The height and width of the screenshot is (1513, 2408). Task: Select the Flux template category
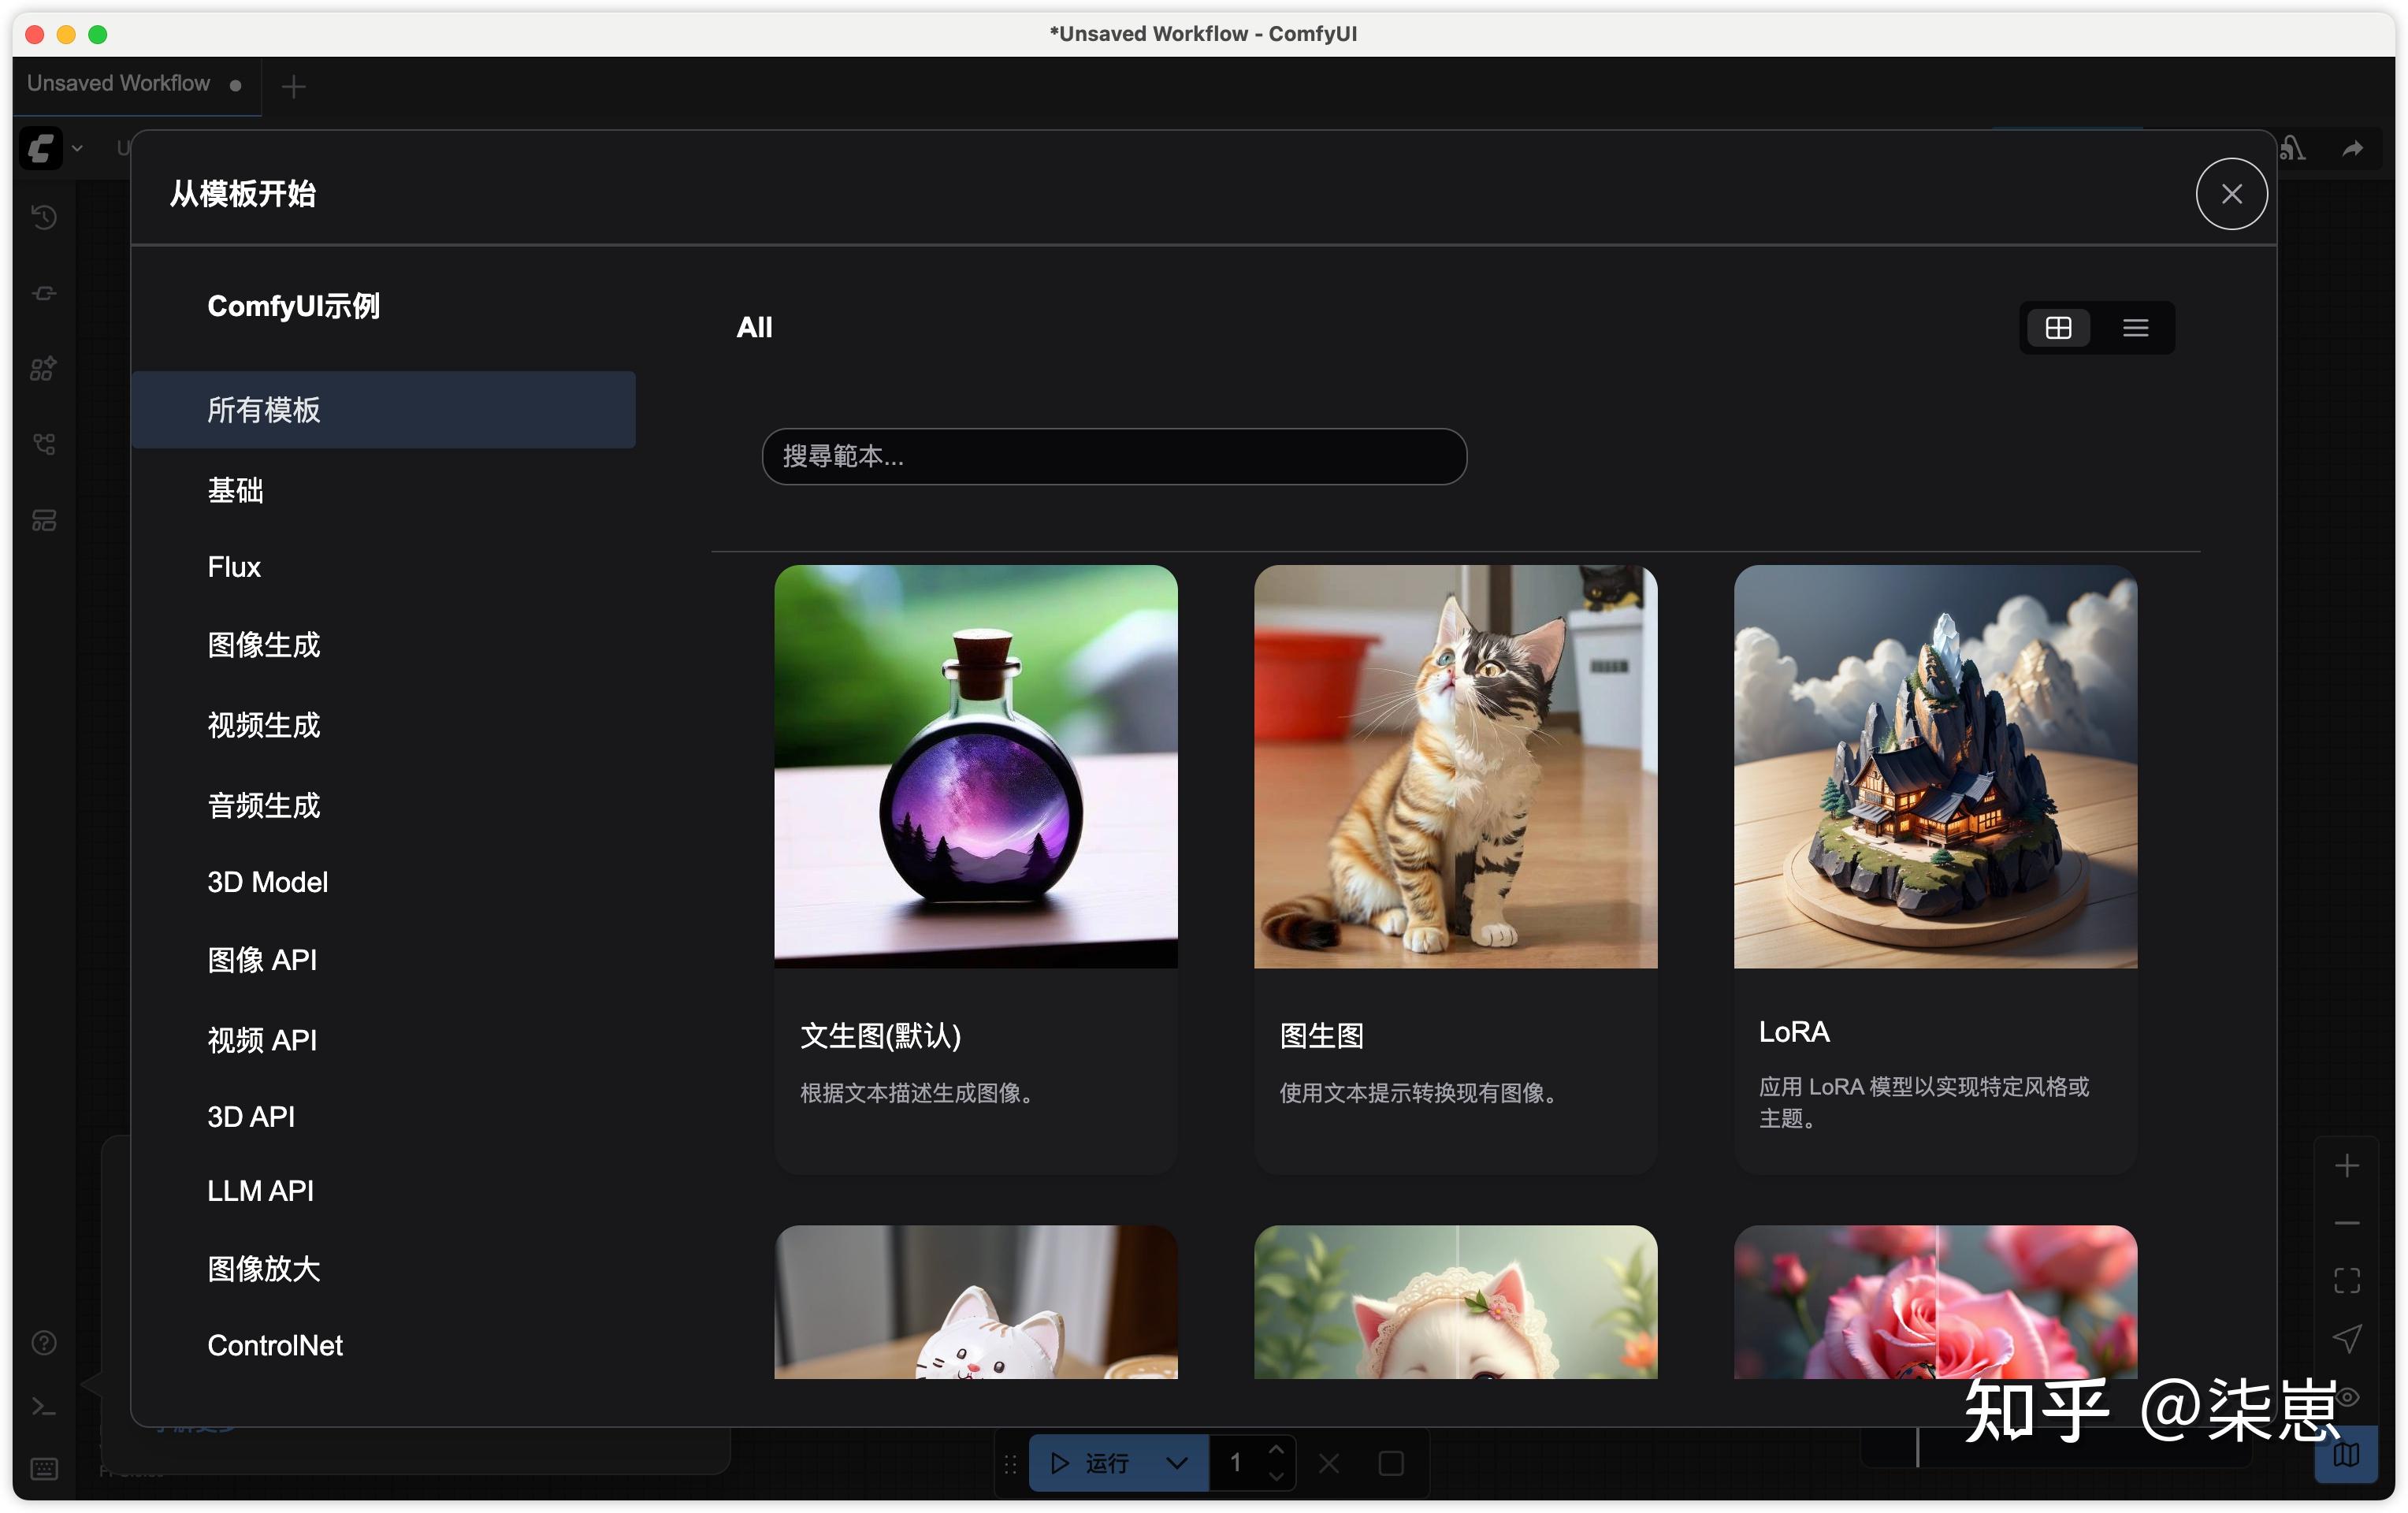point(234,567)
